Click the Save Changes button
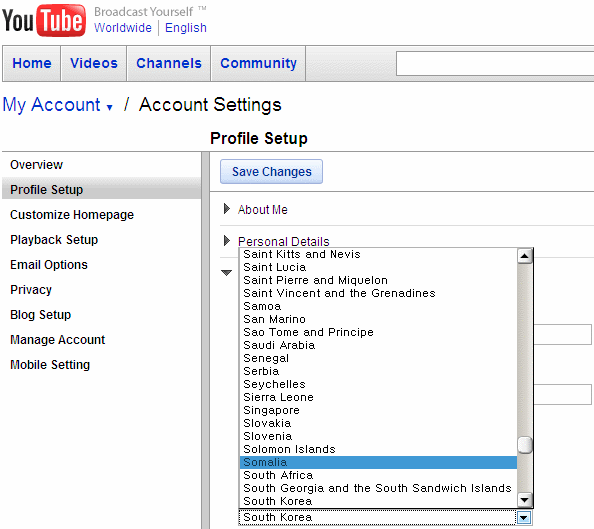Screen dimensions: 594x529 tap(271, 172)
